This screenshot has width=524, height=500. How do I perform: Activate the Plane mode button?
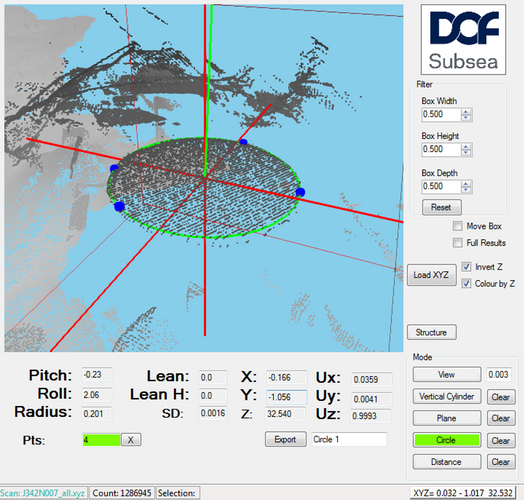click(x=447, y=418)
